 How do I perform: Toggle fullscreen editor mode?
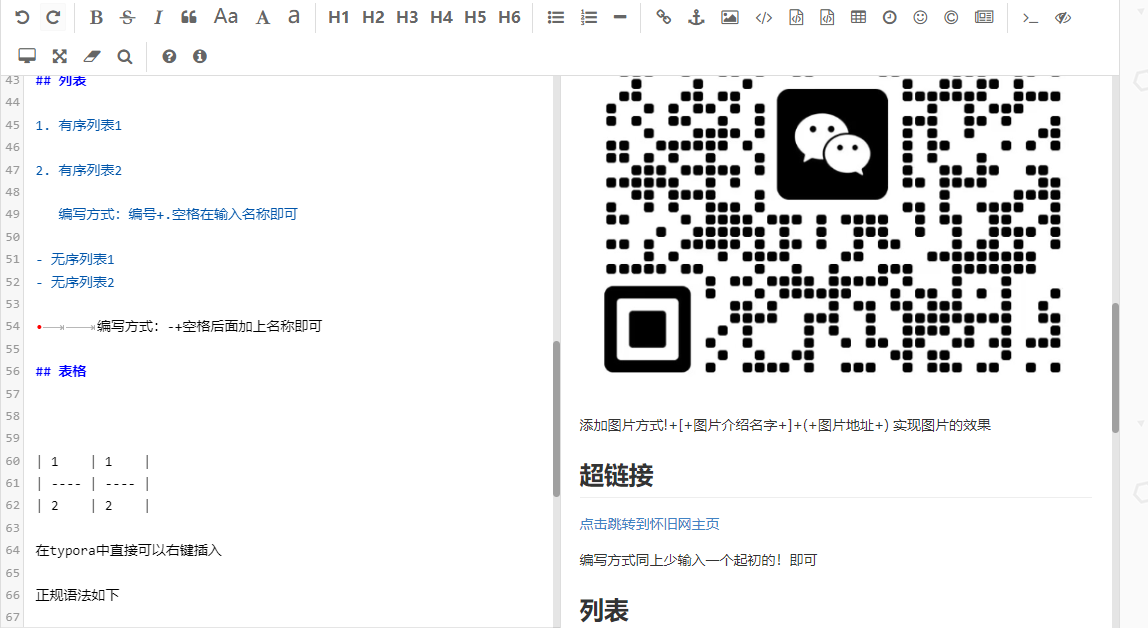[59, 56]
